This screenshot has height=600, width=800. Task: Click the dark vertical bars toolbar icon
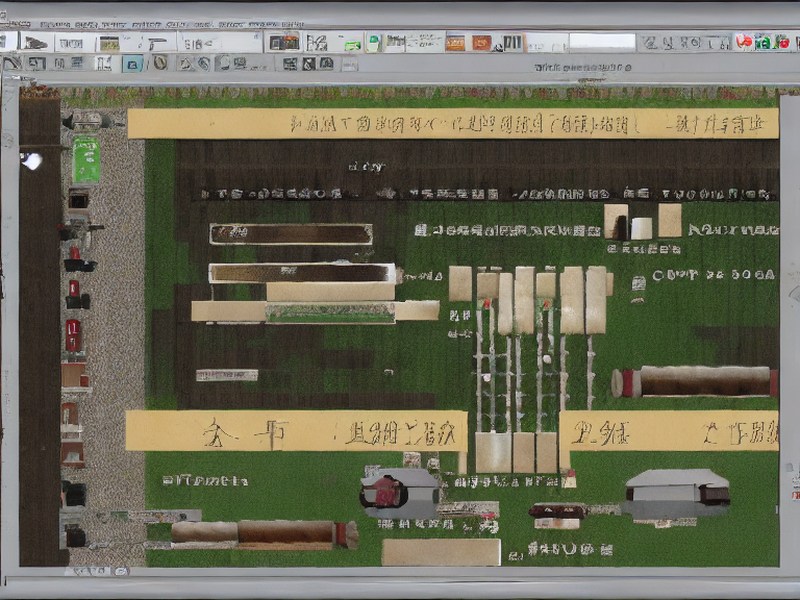point(513,42)
